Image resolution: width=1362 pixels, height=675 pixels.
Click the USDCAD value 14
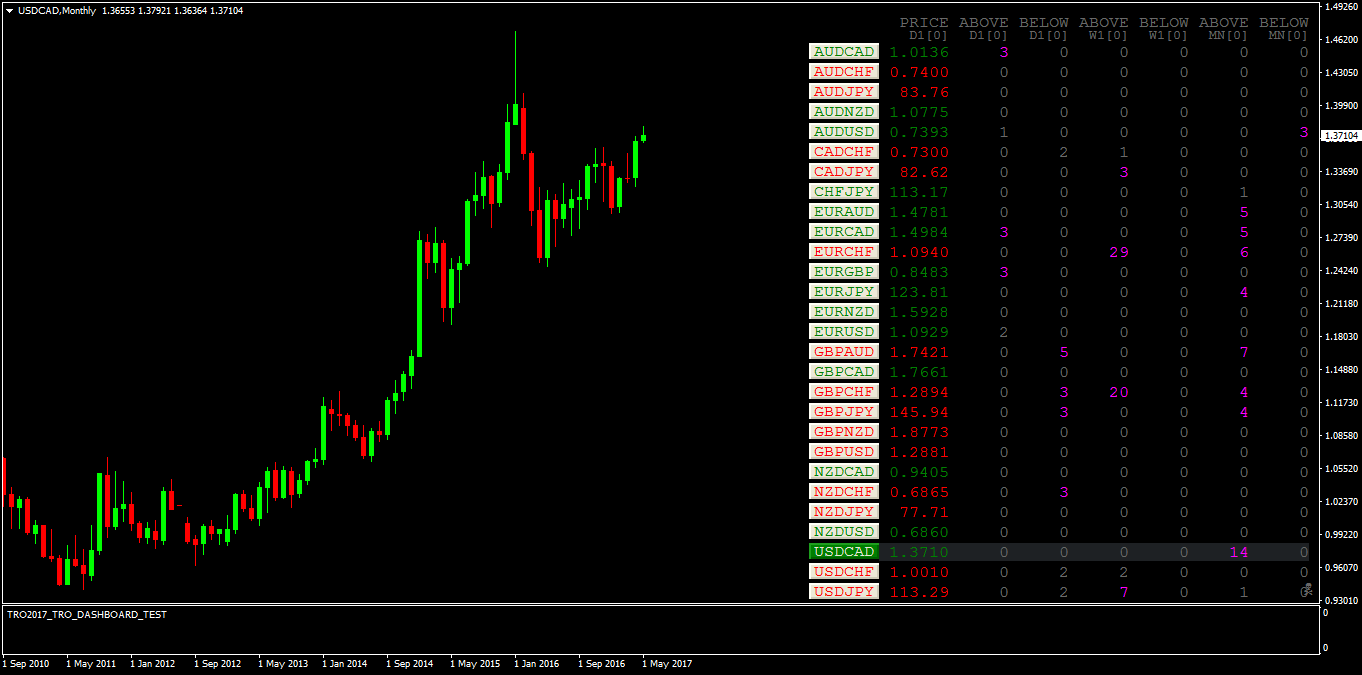(x=1239, y=552)
